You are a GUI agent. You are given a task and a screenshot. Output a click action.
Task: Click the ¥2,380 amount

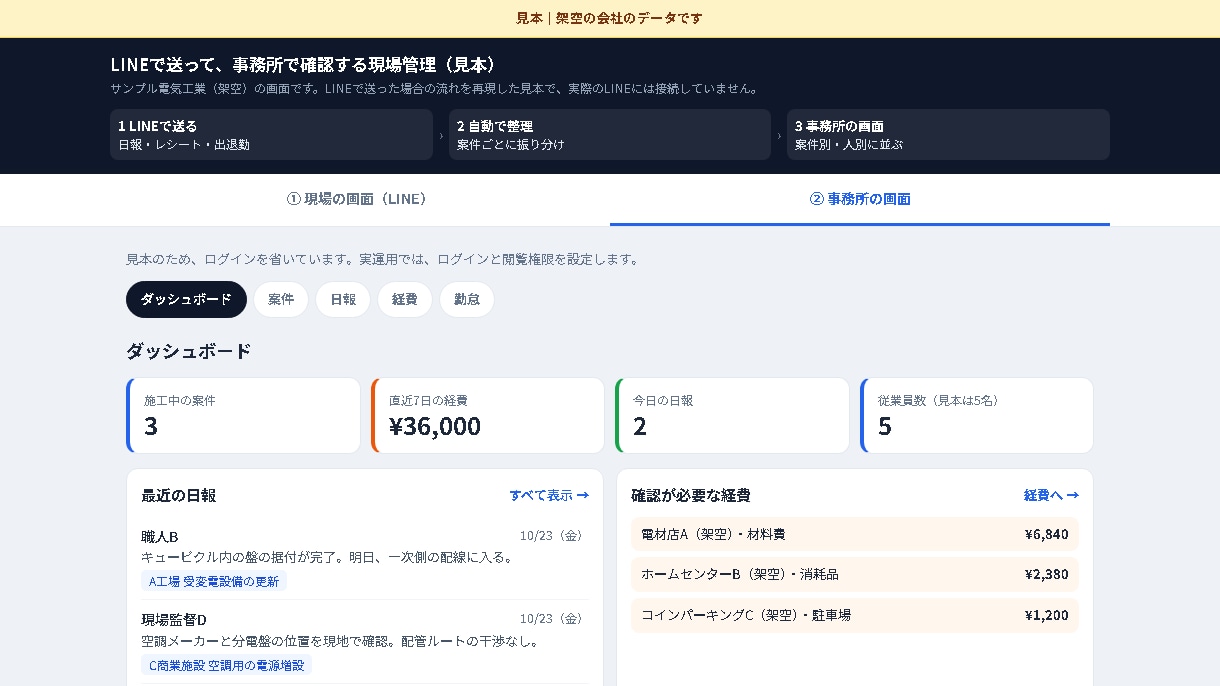[1046, 575]
